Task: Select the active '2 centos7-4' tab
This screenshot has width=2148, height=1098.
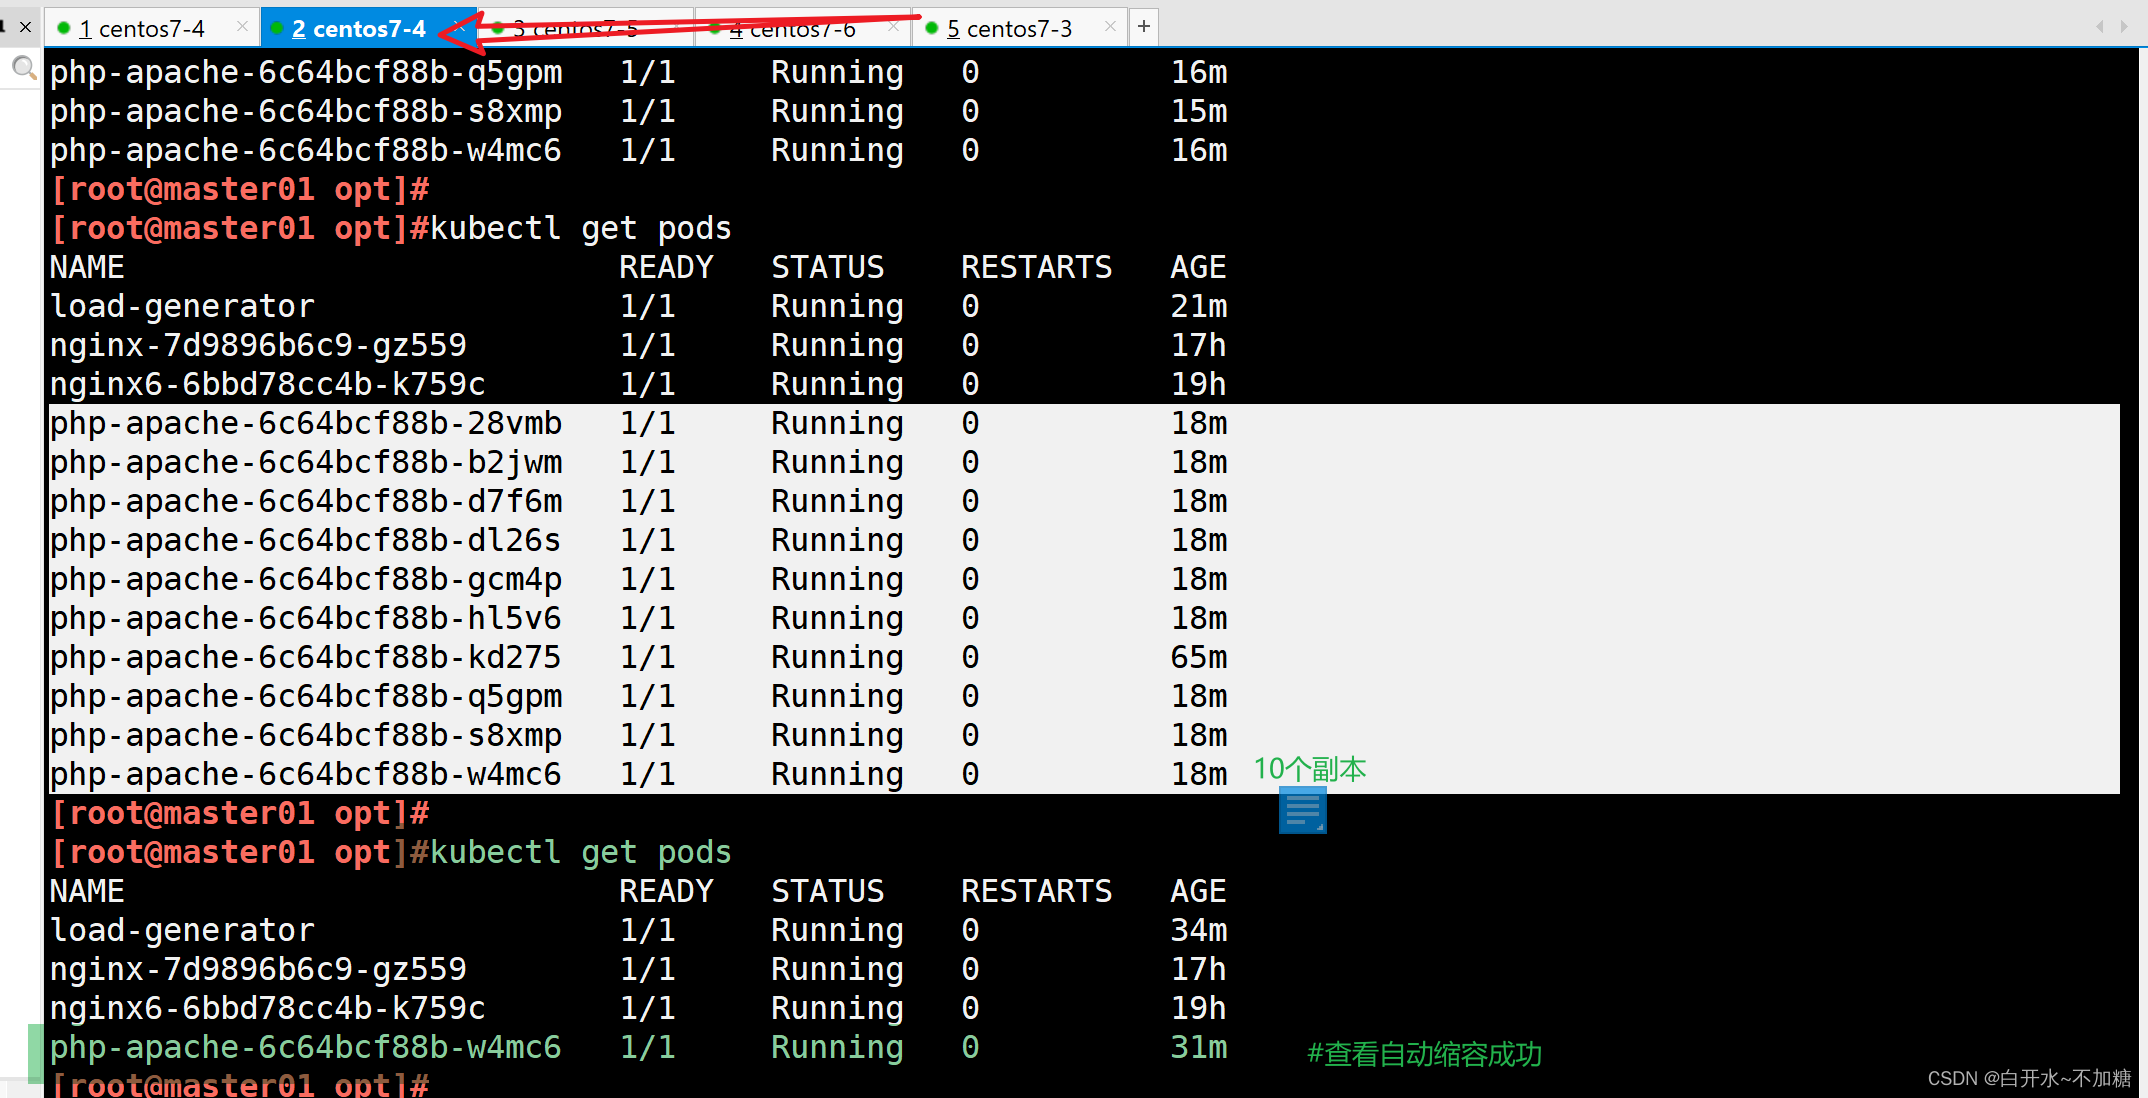Action: [x=359, y=29]
